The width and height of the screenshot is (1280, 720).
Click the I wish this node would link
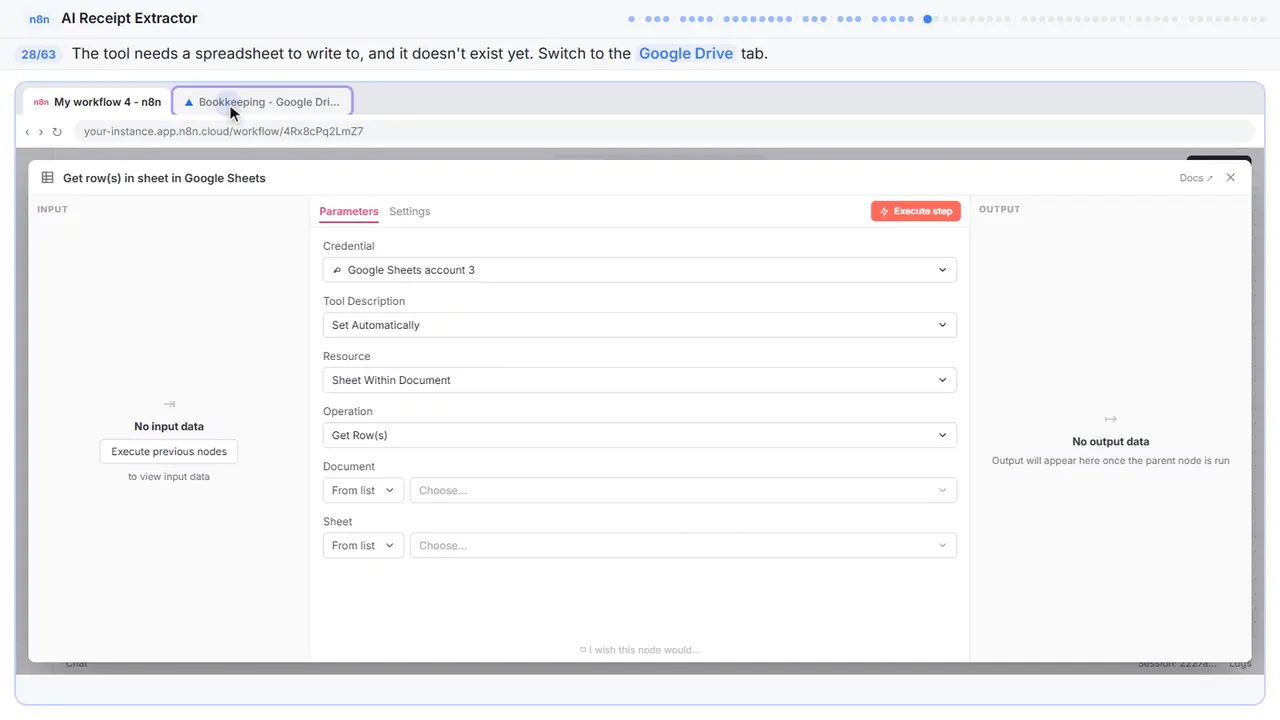pos(640,650)
